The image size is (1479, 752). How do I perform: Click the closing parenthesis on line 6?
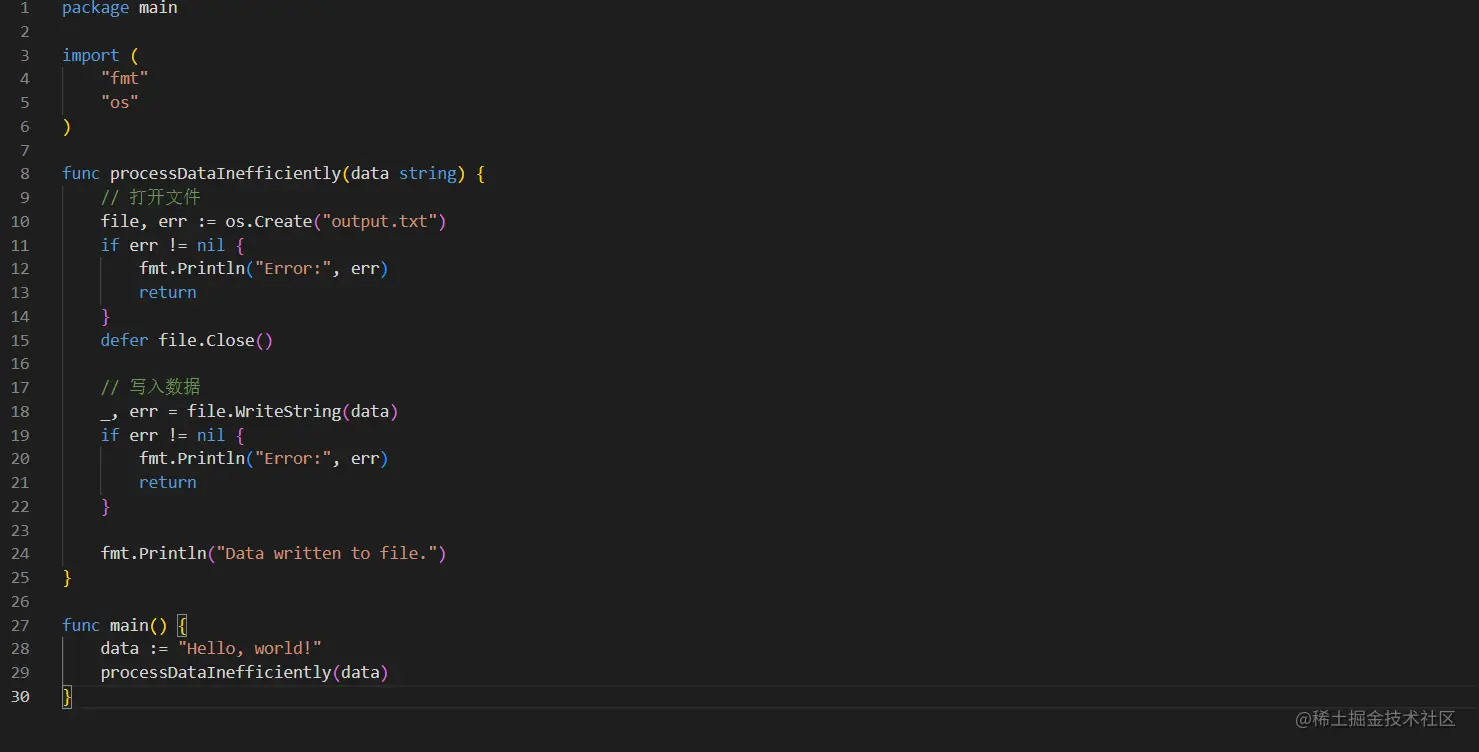point(67,126)
